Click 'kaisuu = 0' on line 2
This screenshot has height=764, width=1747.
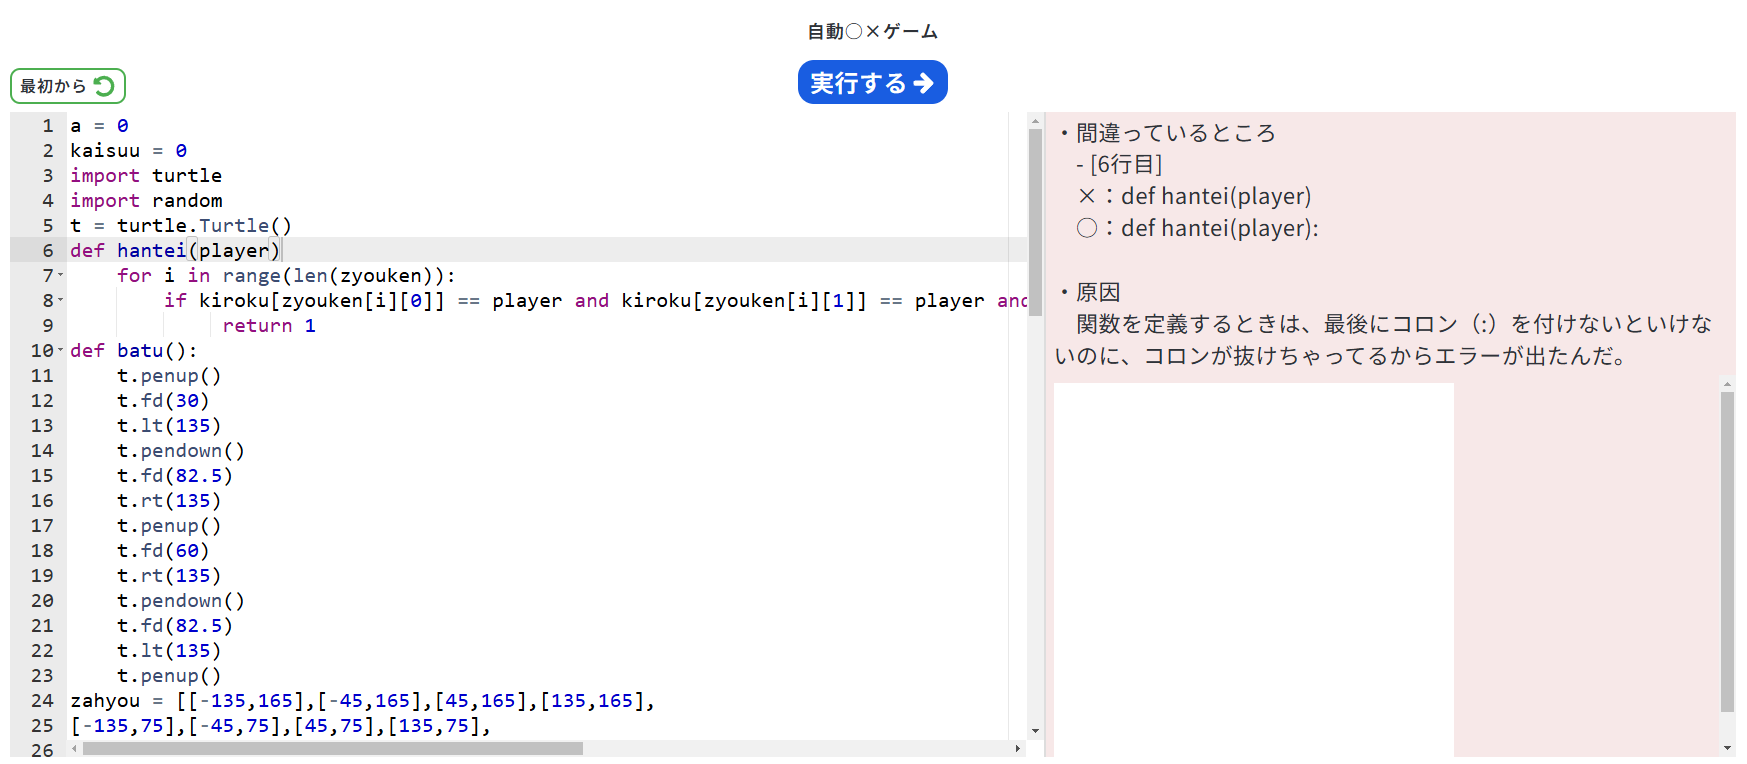(x=128, y=150)
